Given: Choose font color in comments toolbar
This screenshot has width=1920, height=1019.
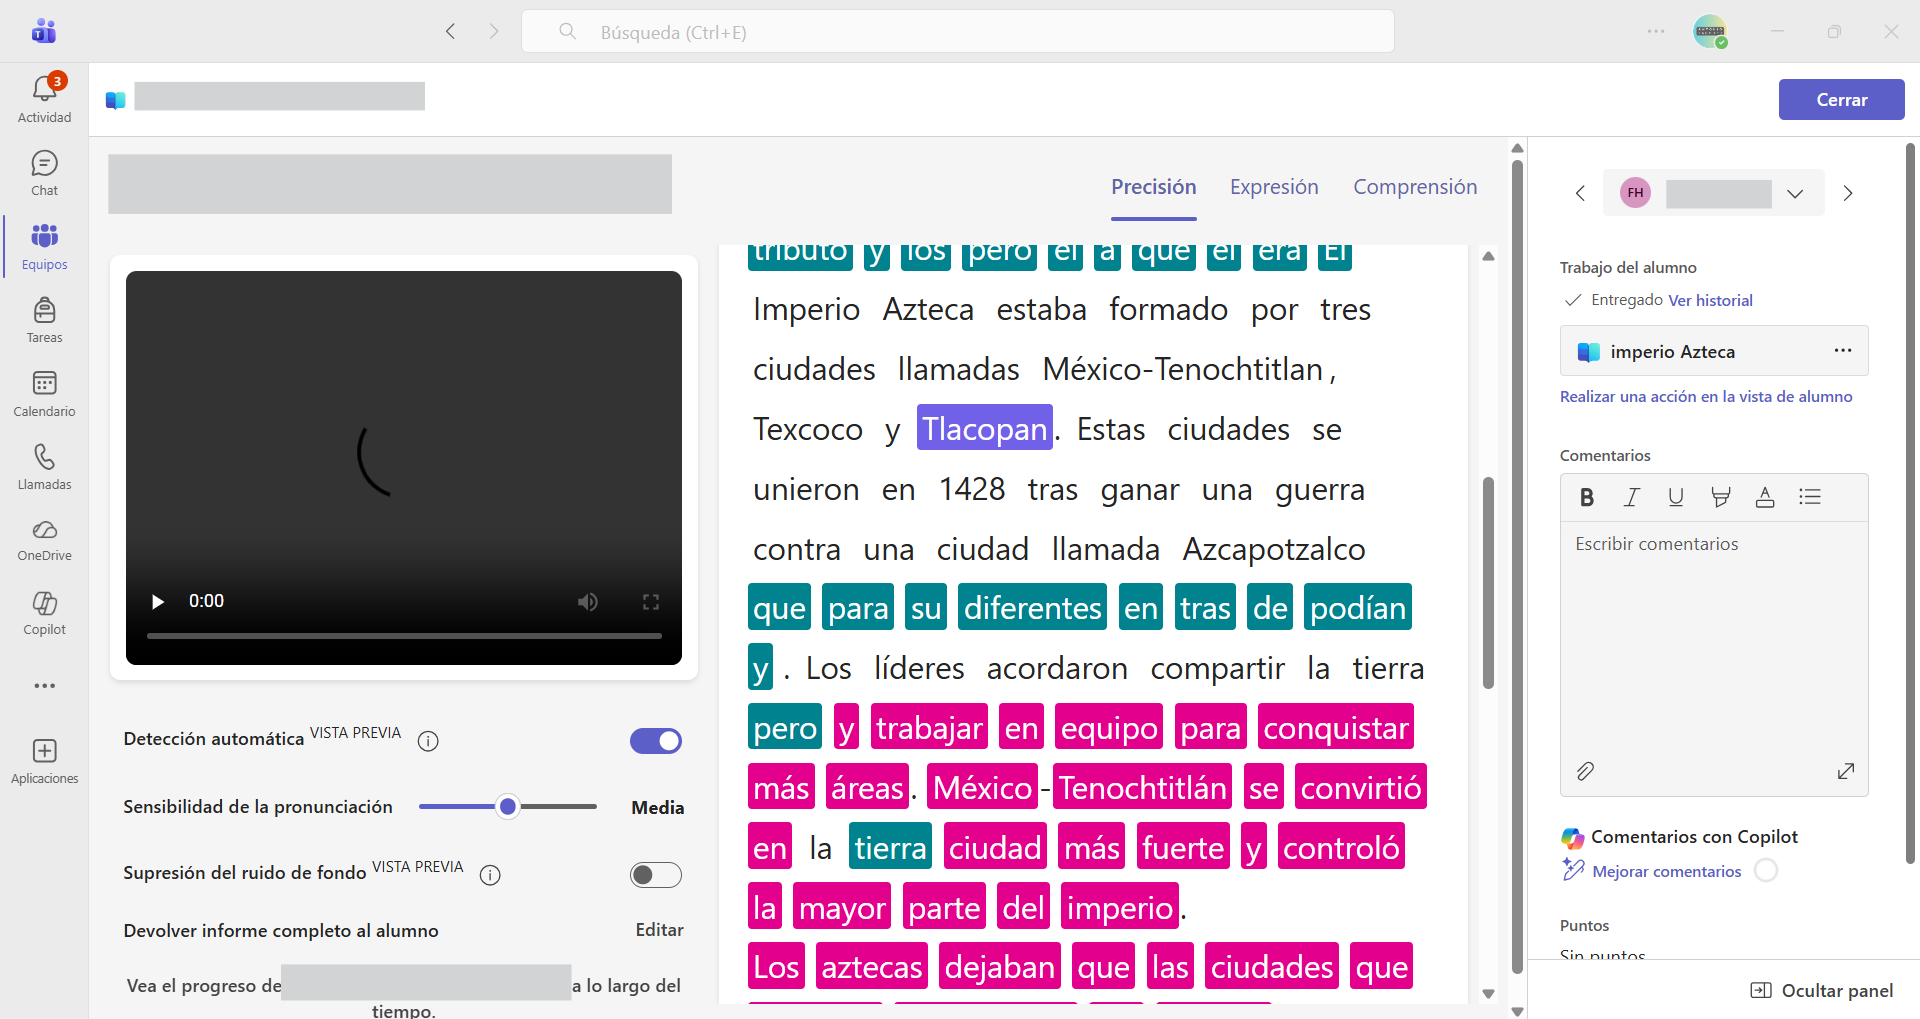Looking at the screenshot, I should 1765,497.
